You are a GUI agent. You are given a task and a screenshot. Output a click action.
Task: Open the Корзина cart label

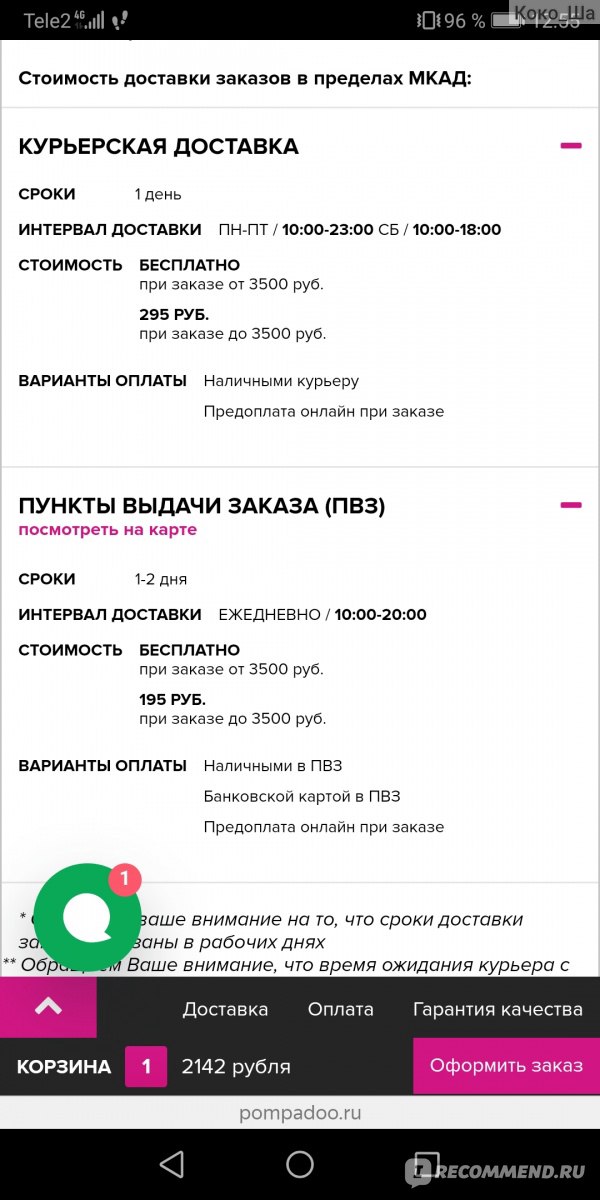coord(64,1067)
